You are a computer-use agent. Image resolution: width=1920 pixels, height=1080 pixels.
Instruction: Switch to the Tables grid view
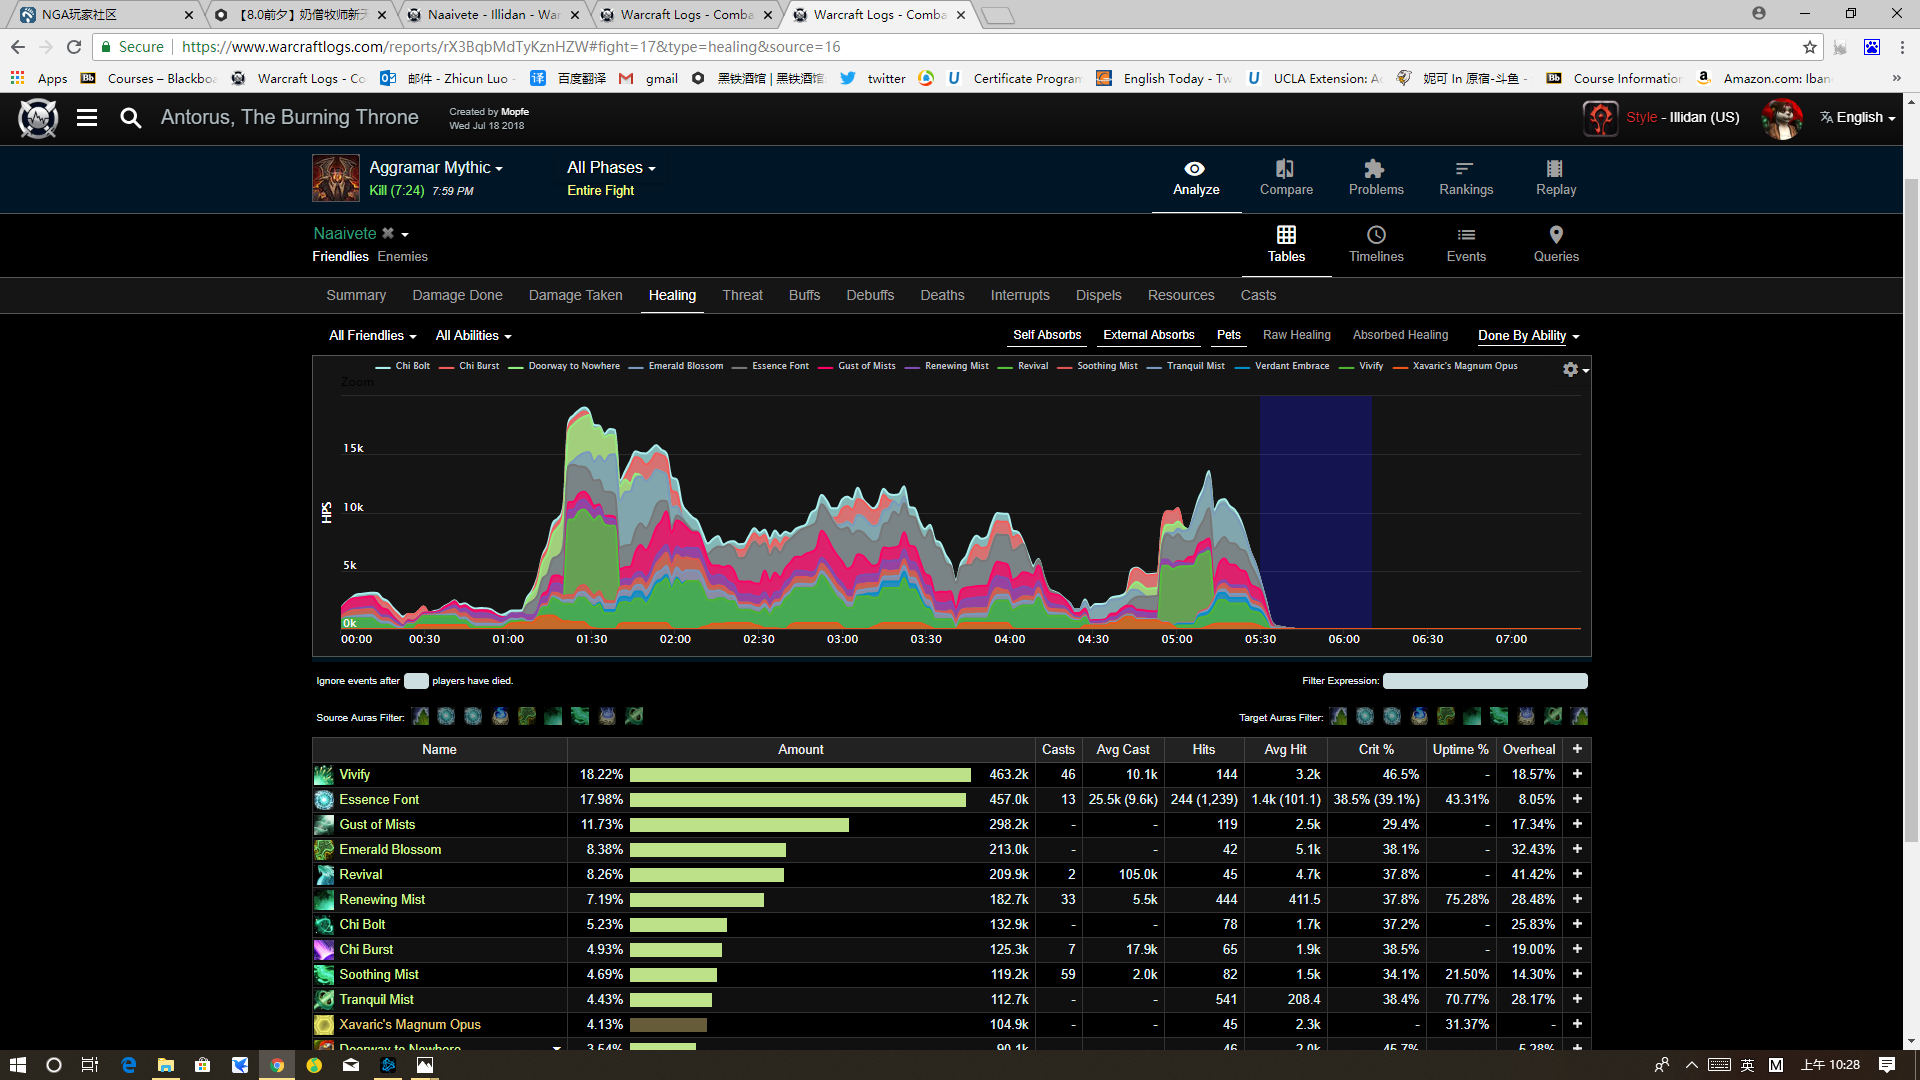coord(1286,245)
